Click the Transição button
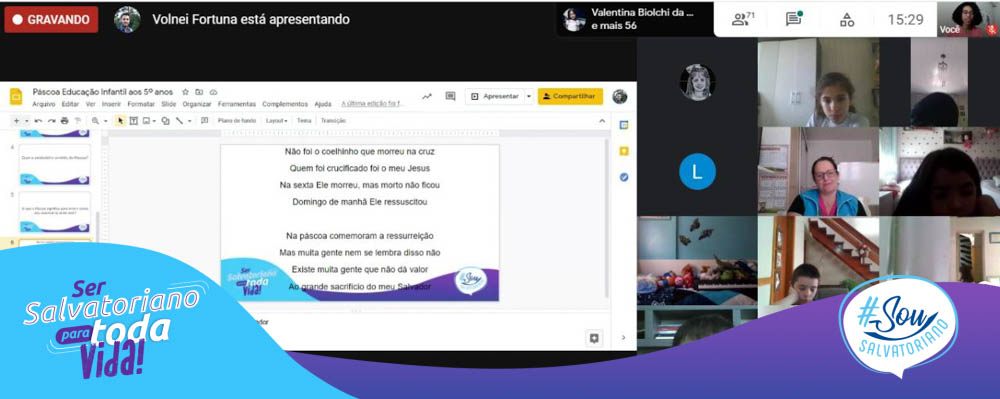The width and height of the screenshot is (1000, 399). click(333, 120)
